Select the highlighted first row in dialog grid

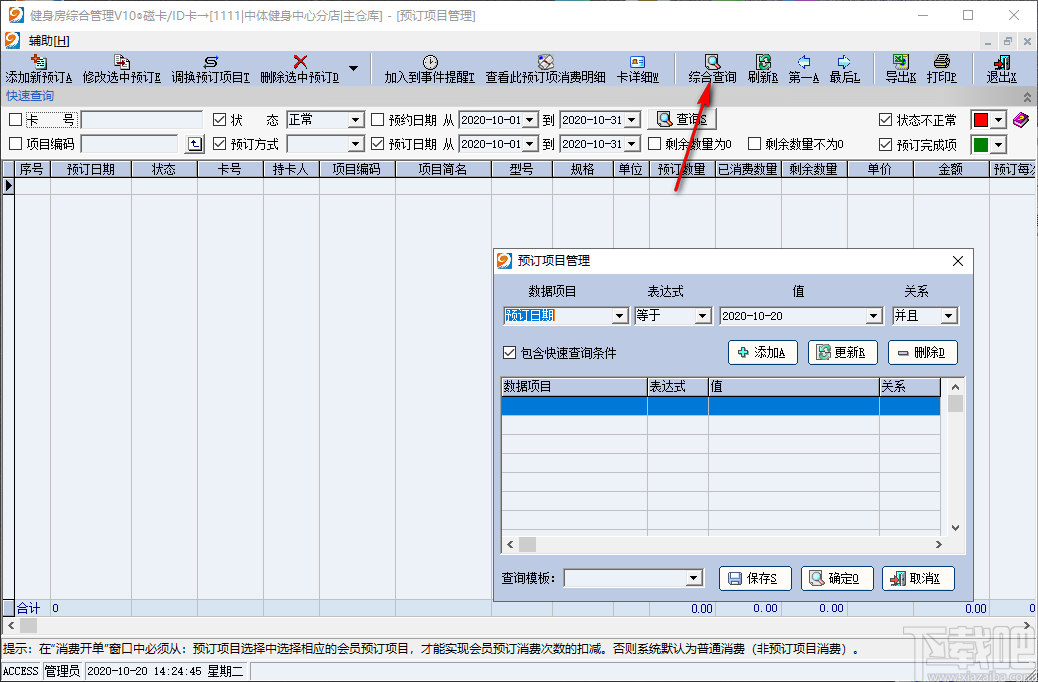(721, 406)
